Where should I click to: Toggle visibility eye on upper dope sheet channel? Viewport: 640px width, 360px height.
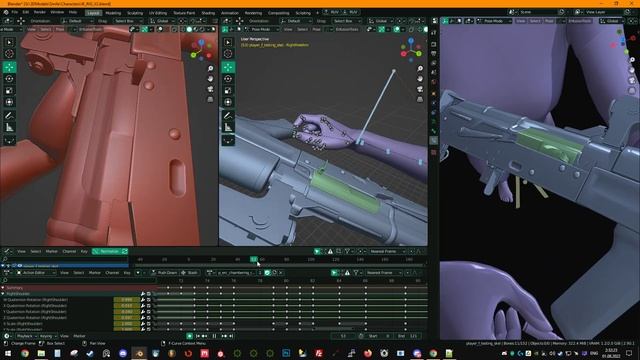19,265
